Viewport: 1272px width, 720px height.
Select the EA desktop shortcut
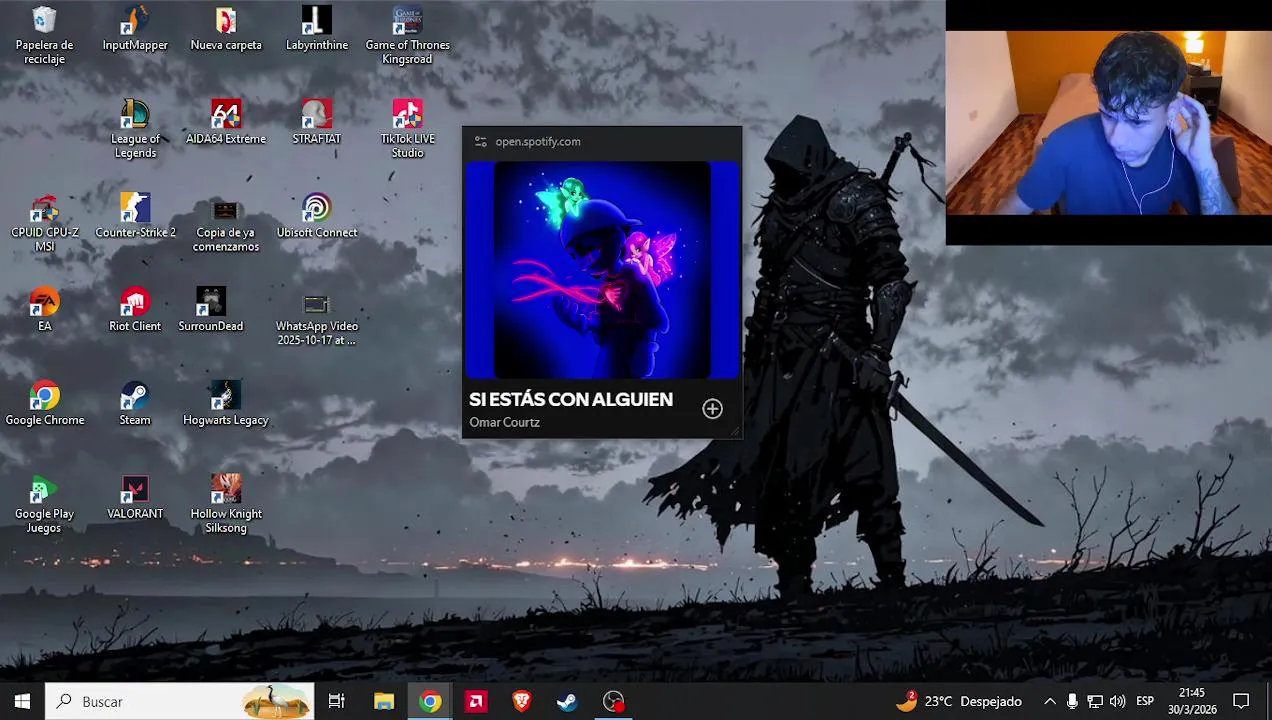pos(44,310)
